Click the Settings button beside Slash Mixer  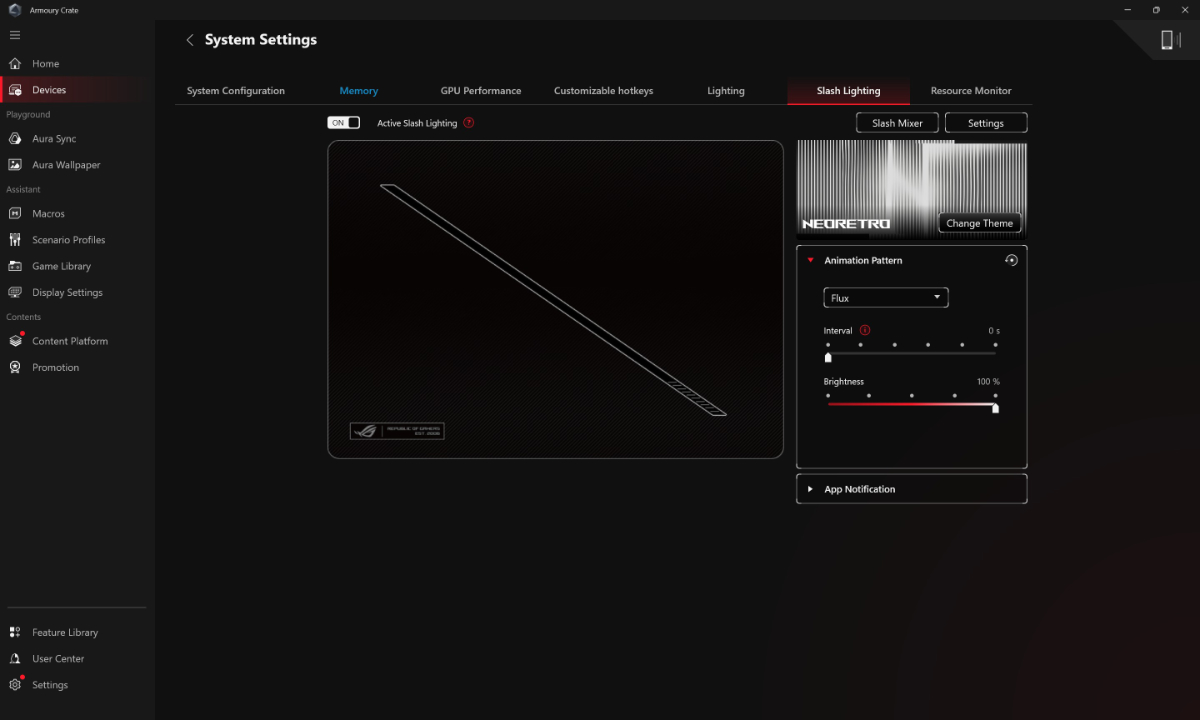(986, 123)
